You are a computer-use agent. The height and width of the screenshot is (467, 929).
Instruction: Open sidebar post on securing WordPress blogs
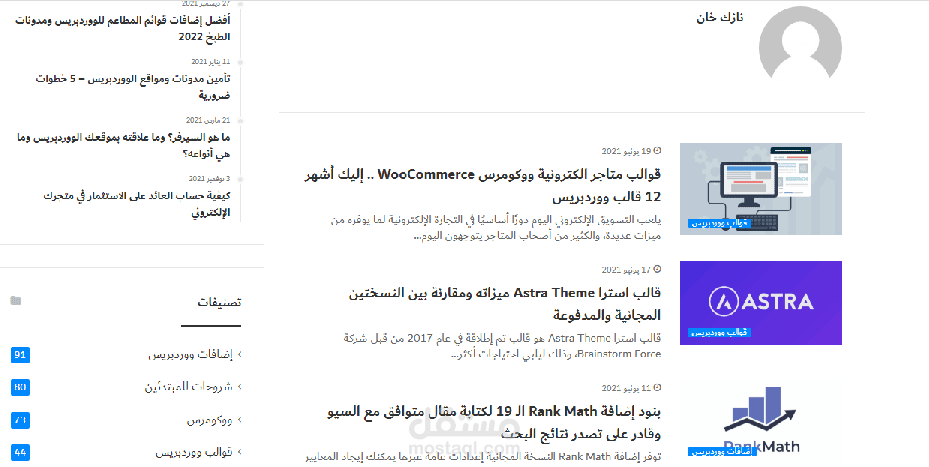(x=133, y=87)
